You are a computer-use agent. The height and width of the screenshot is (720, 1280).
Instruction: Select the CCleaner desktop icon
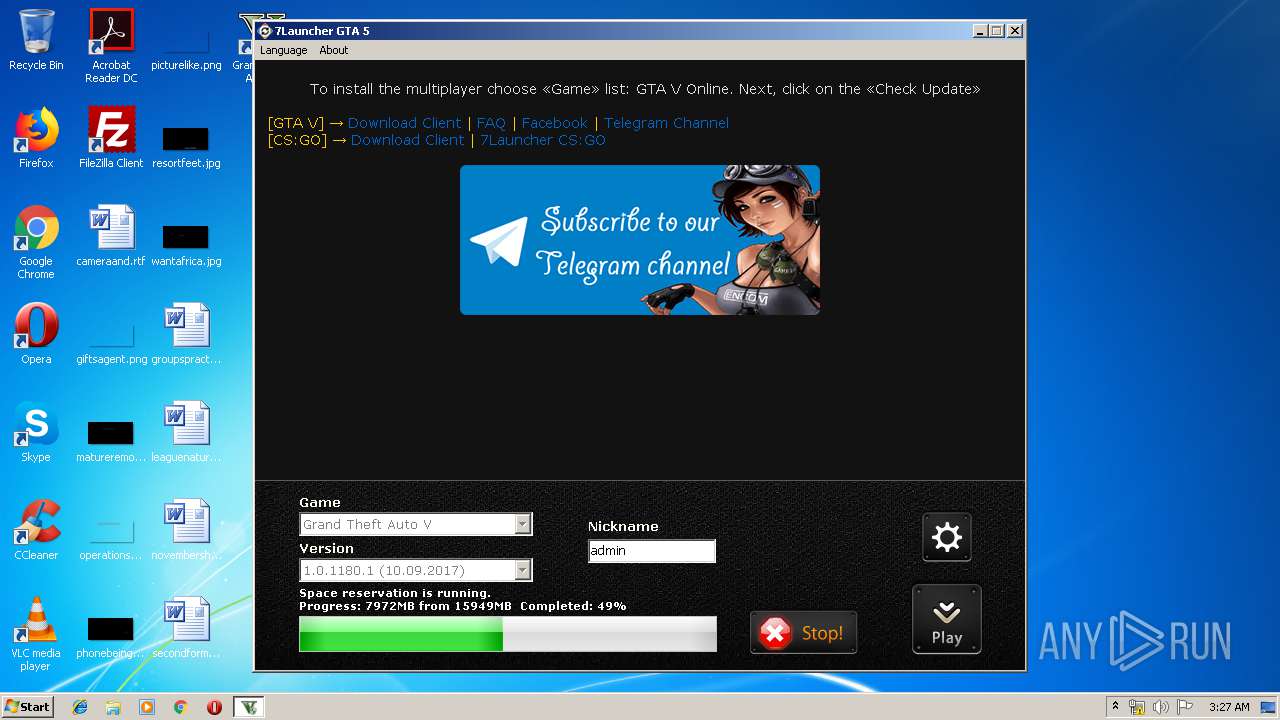[36, 530]
